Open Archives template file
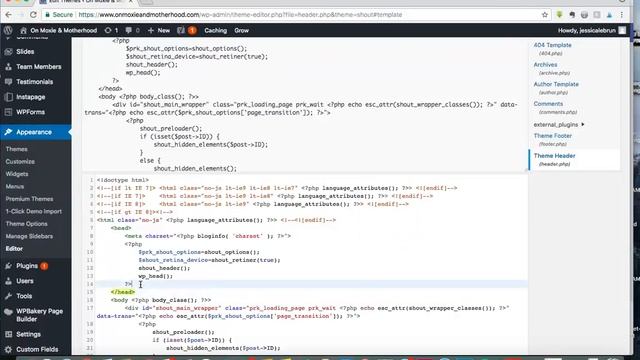This screenshot has width=640, height=360. point(545,64)
